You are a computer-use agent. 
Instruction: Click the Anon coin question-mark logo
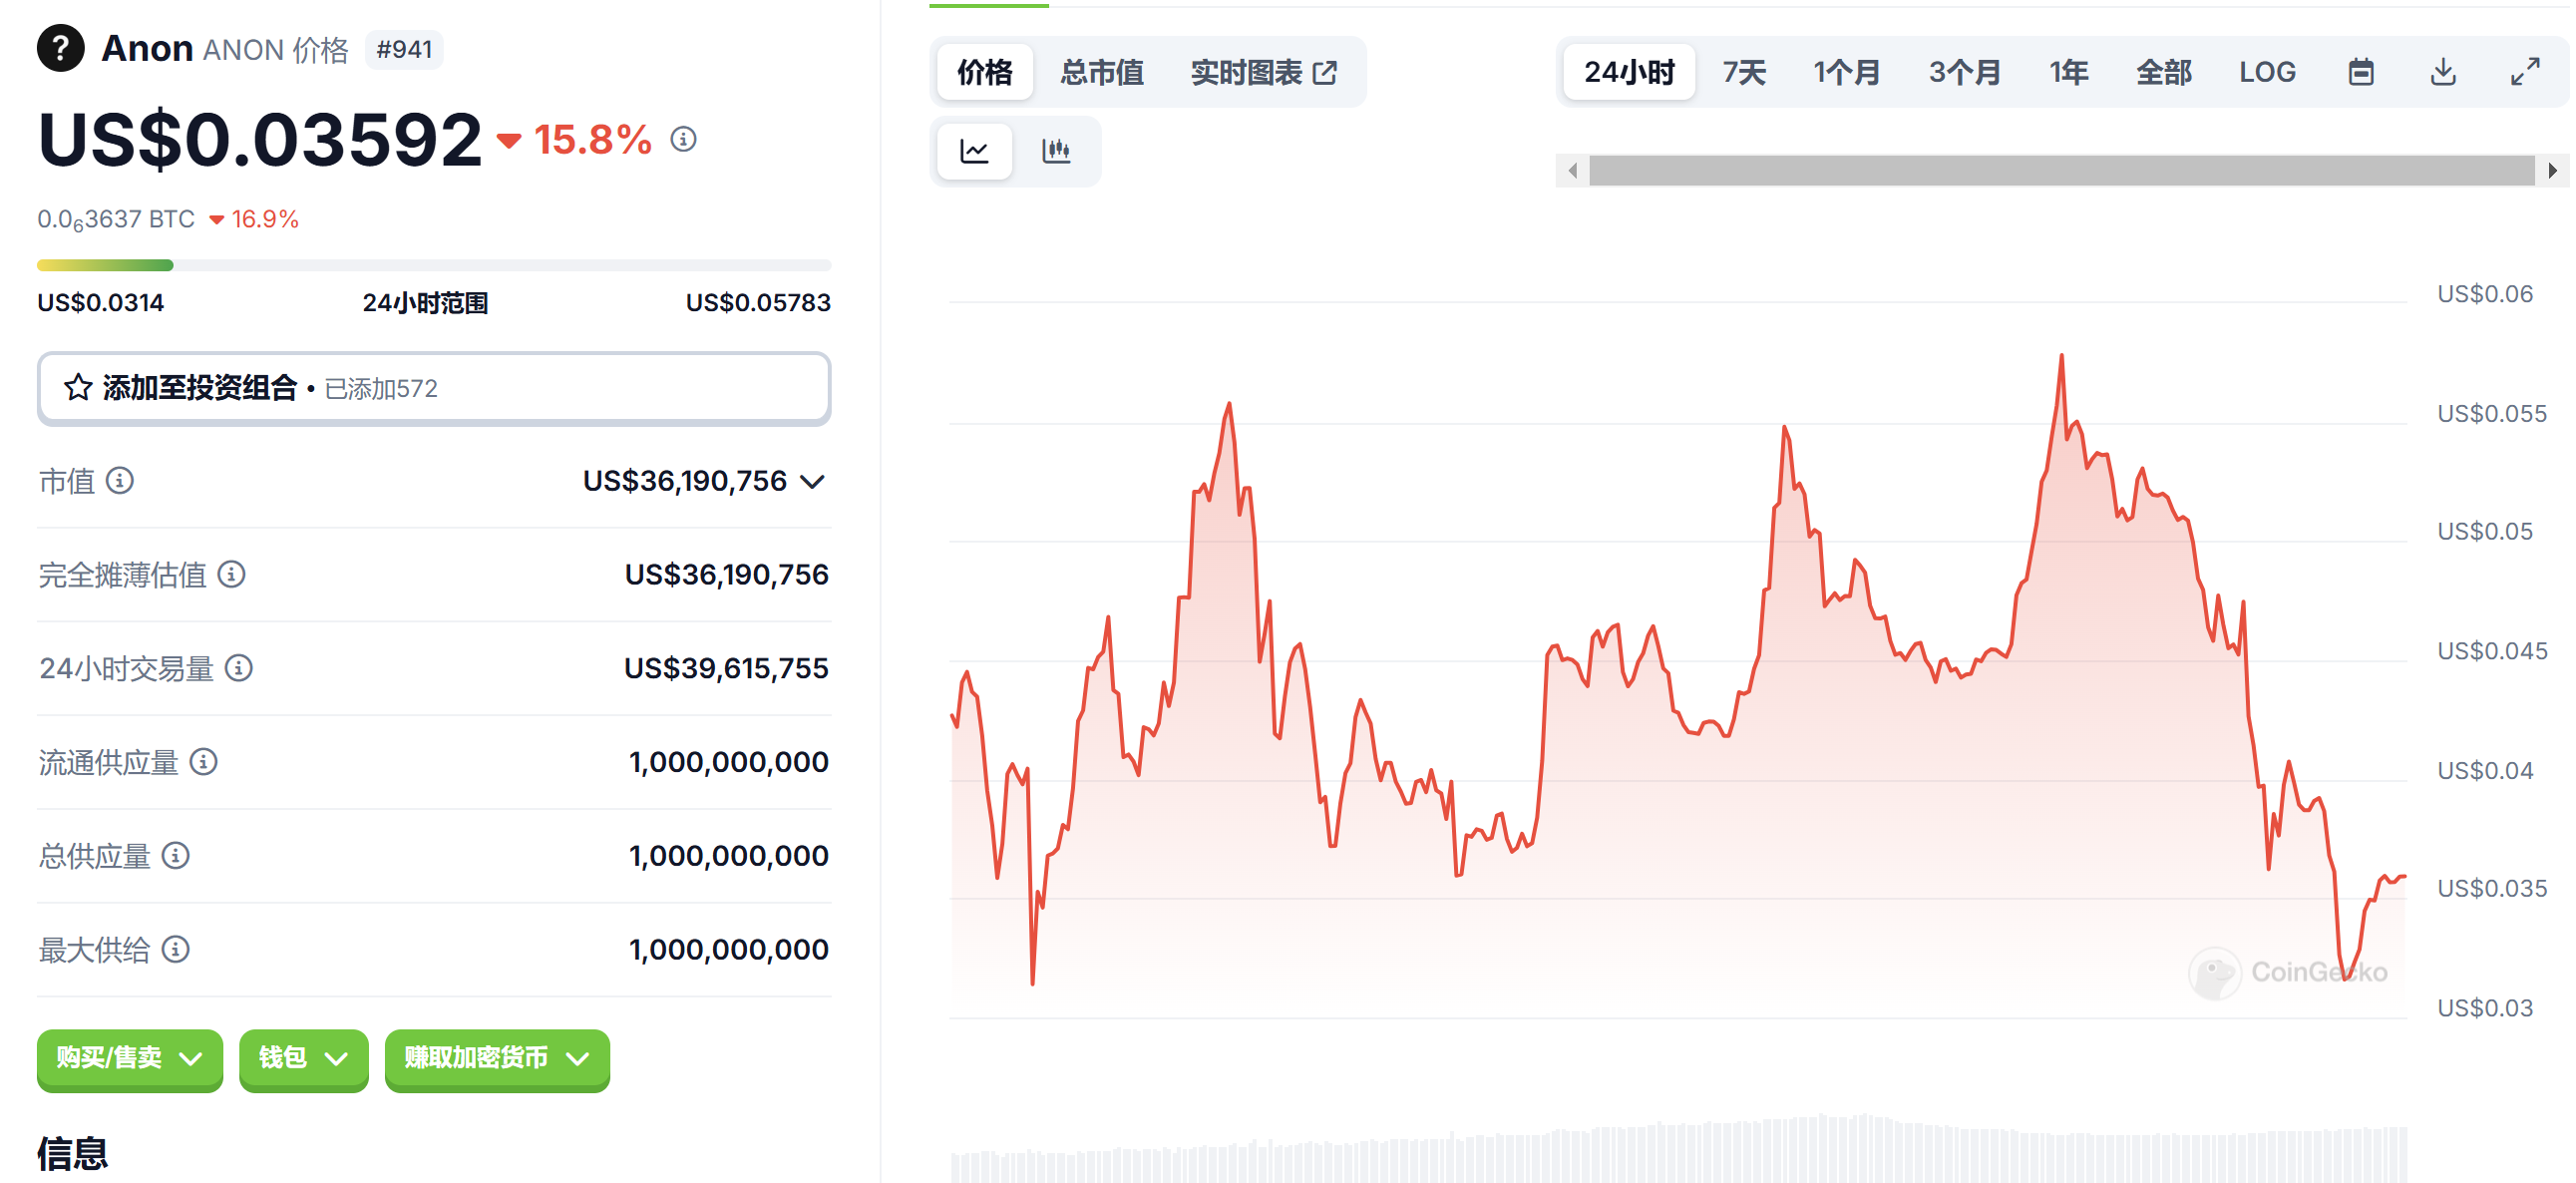pos(61,48)
